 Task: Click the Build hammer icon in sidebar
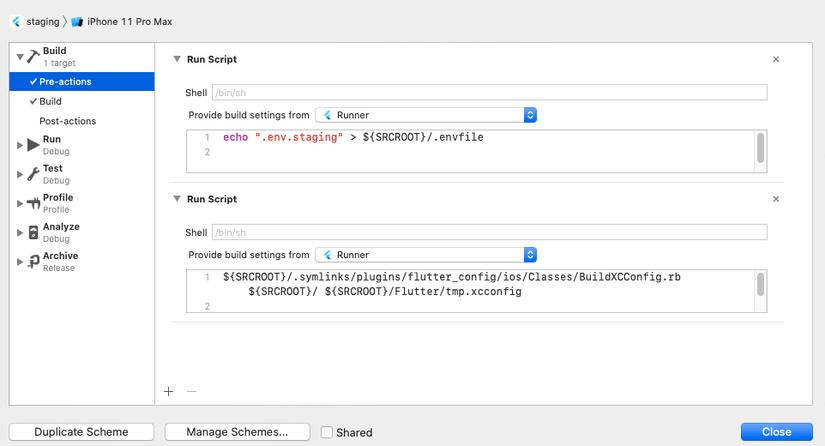[33, 56]
